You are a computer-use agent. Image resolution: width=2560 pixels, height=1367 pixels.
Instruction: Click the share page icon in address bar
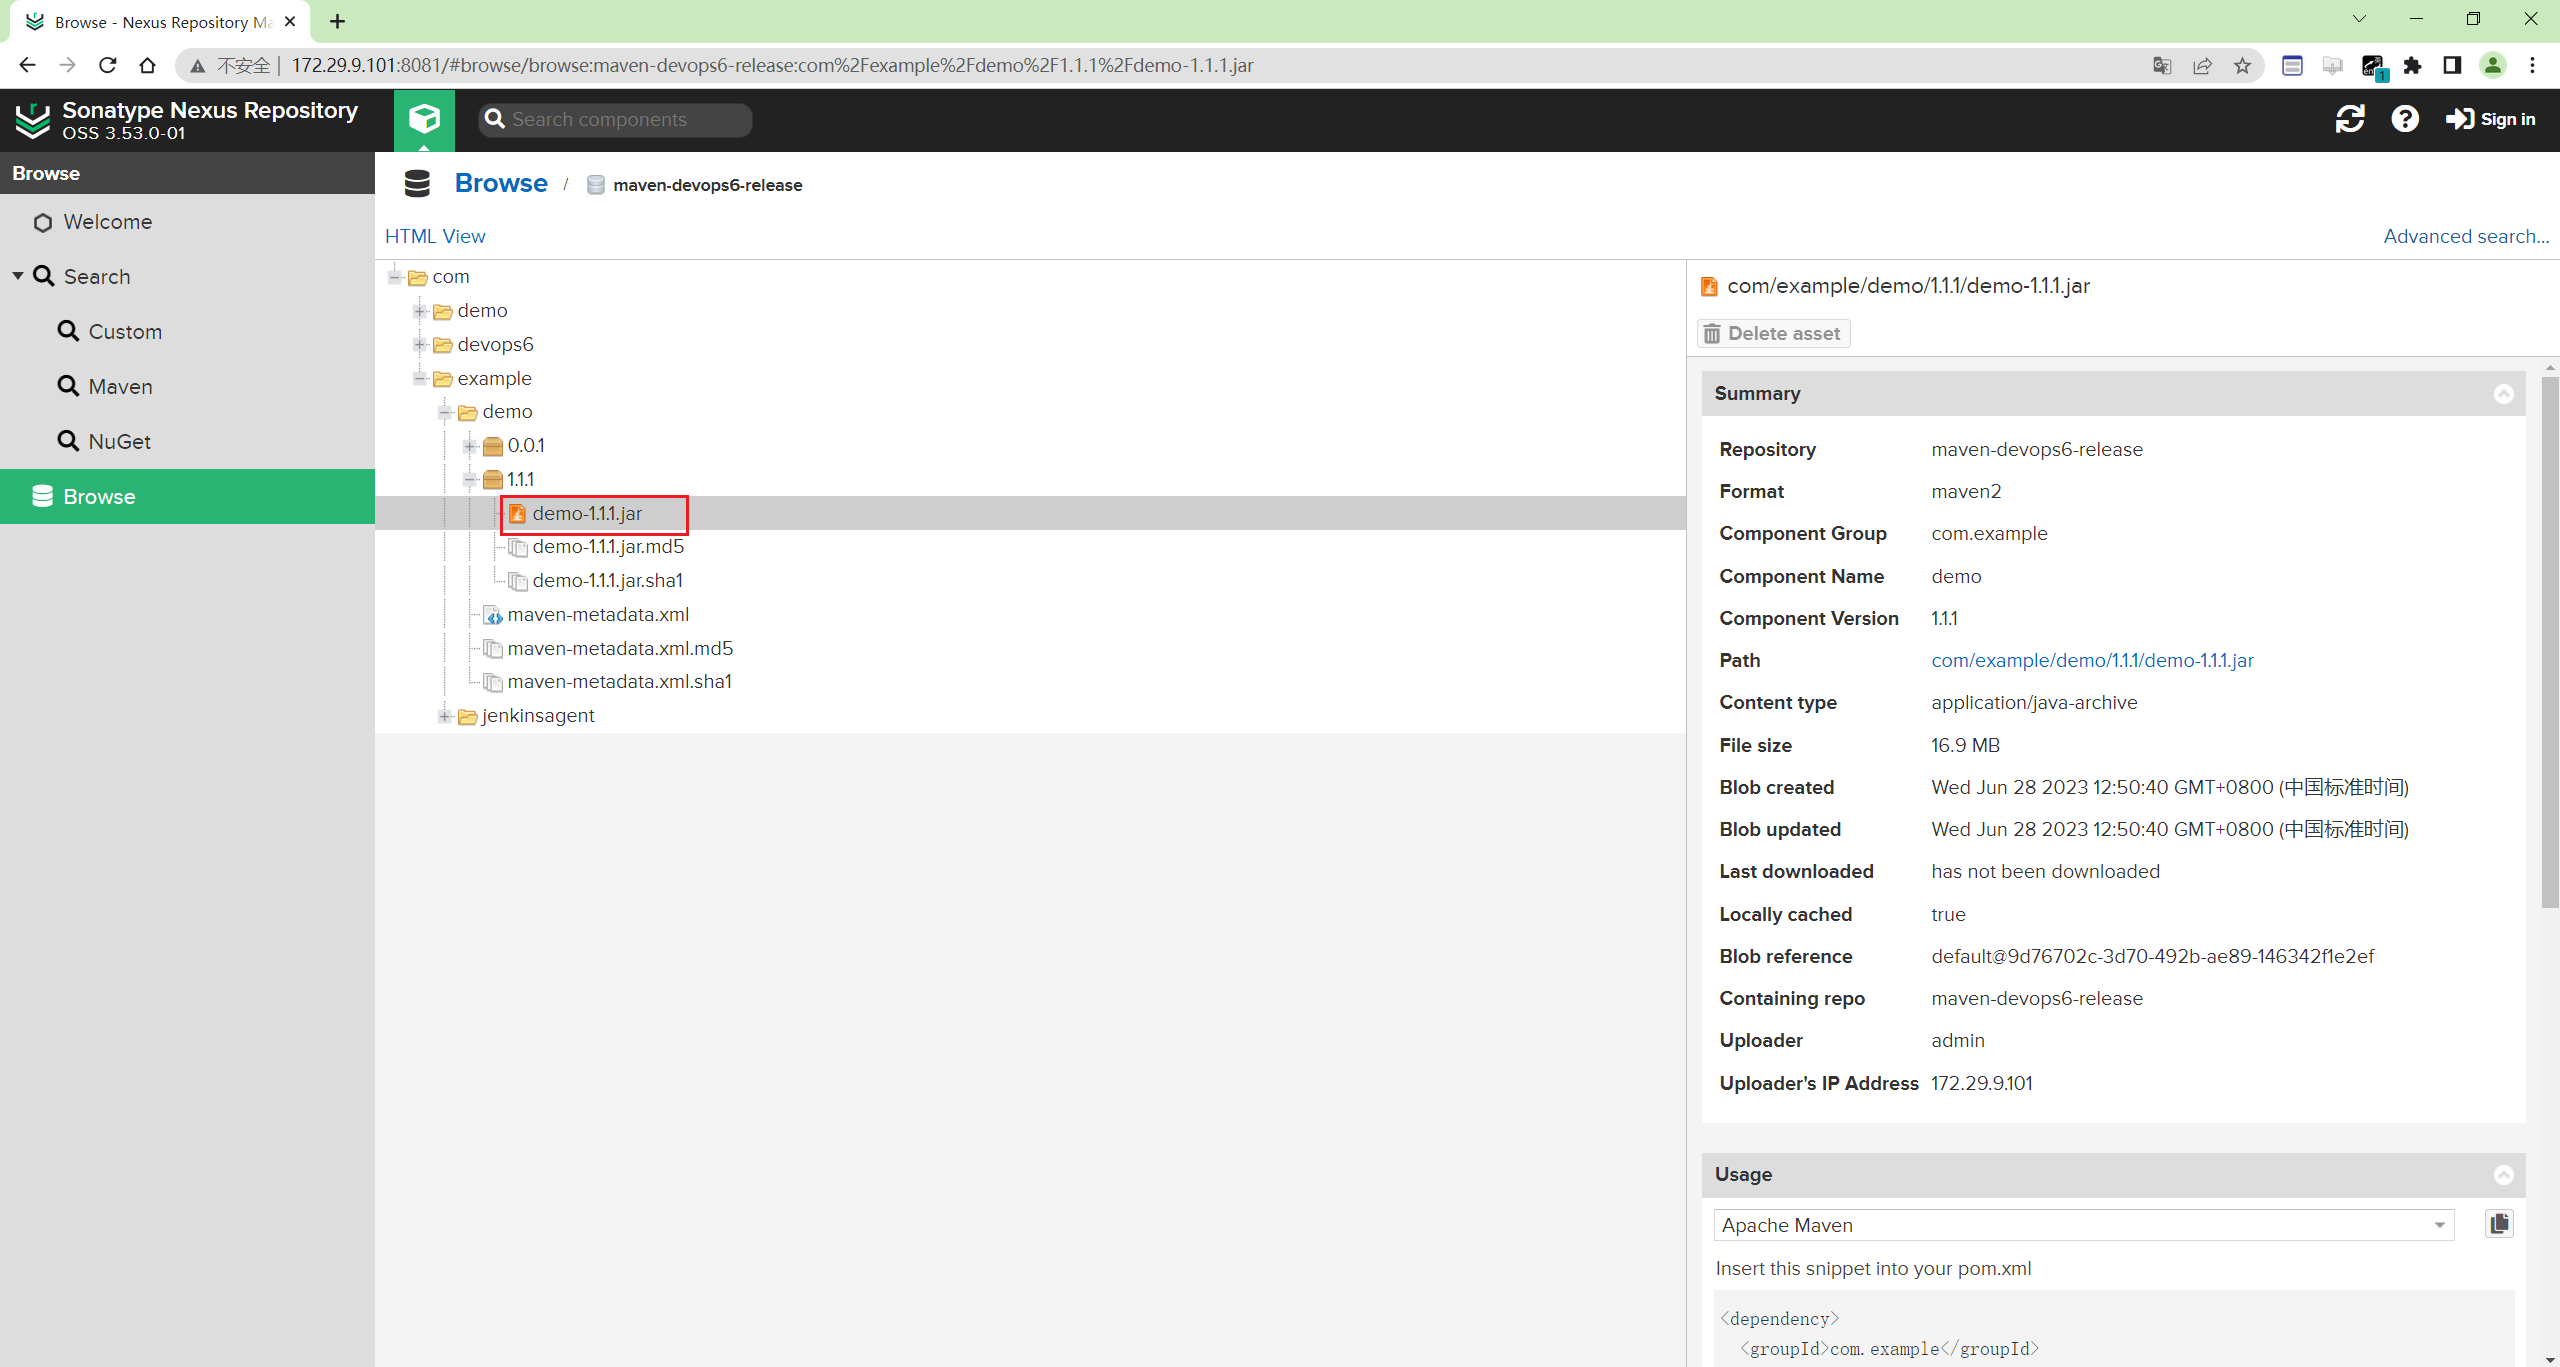pos(2202,66)
